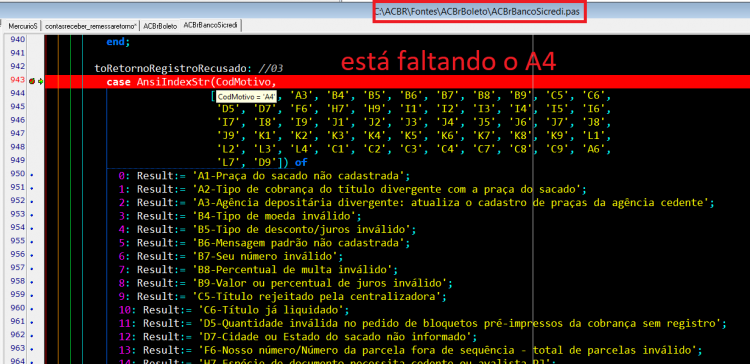
Task: Click line number 940 in the gutter
Action: pyautogui.click(x=17, y=39)
